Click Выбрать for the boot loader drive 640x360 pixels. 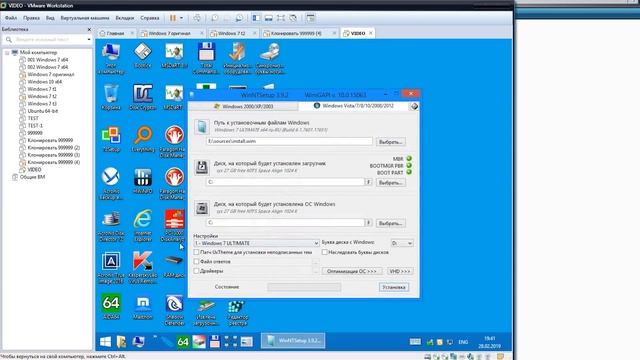pyautogui.click(x=391, y=182)
